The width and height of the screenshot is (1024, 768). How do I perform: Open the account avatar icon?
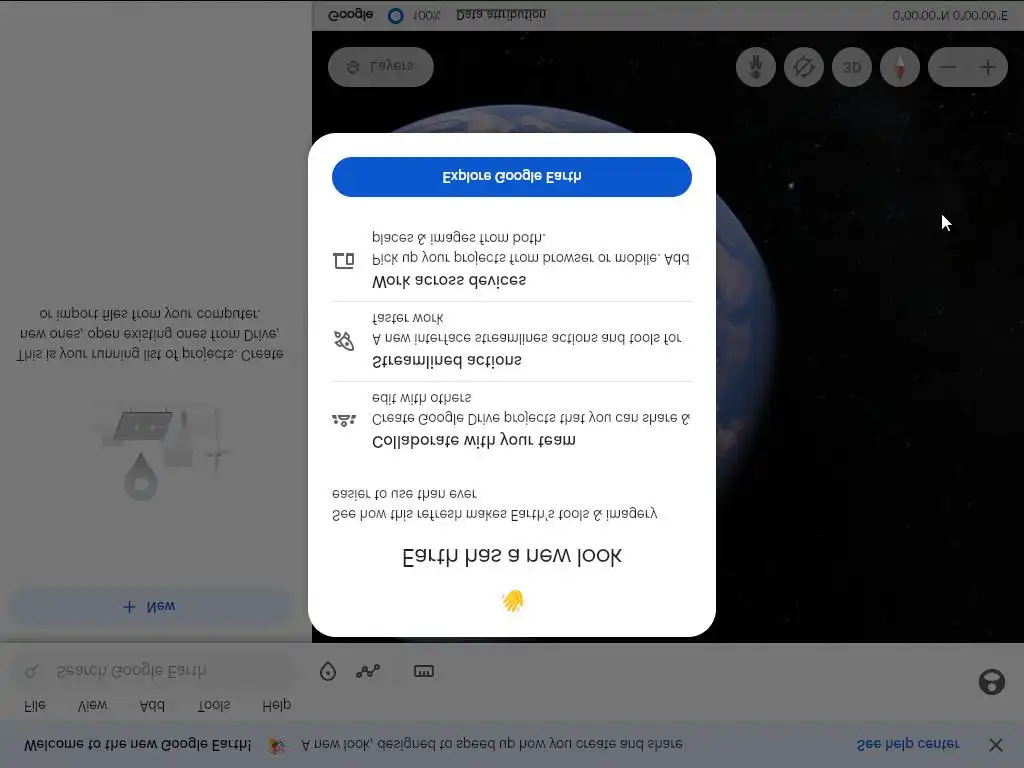991,682
